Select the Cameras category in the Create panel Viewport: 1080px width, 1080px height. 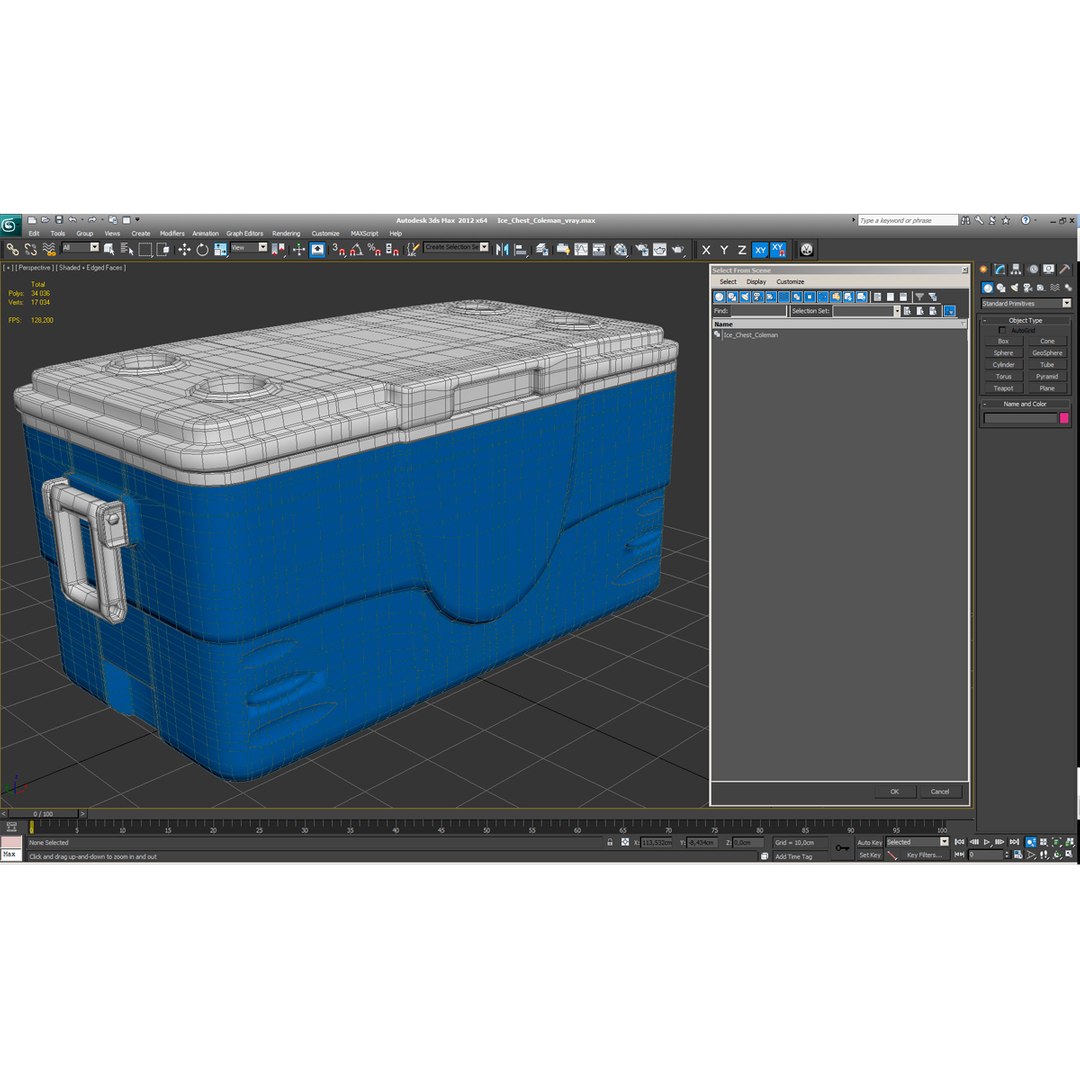1028,288
